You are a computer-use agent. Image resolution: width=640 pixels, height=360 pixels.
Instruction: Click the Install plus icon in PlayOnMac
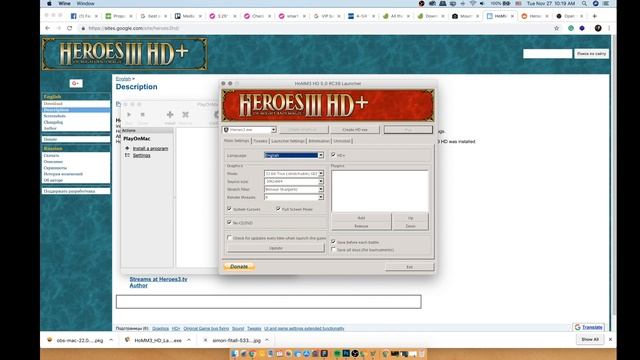pos(170,115)
